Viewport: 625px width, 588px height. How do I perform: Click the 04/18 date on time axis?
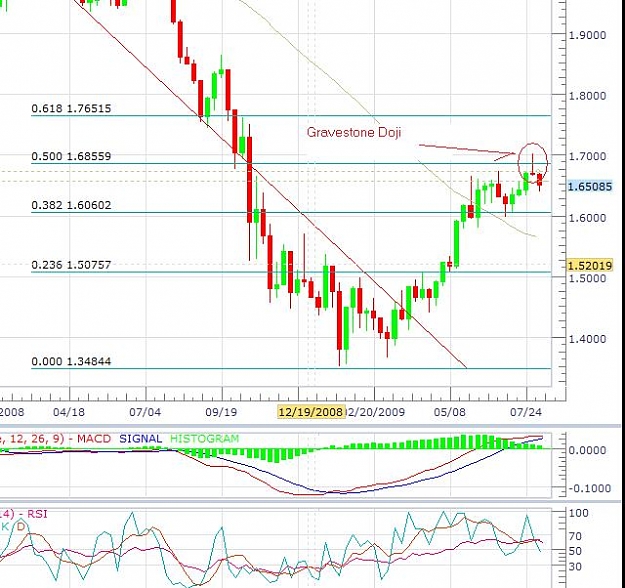pos(69,412)
